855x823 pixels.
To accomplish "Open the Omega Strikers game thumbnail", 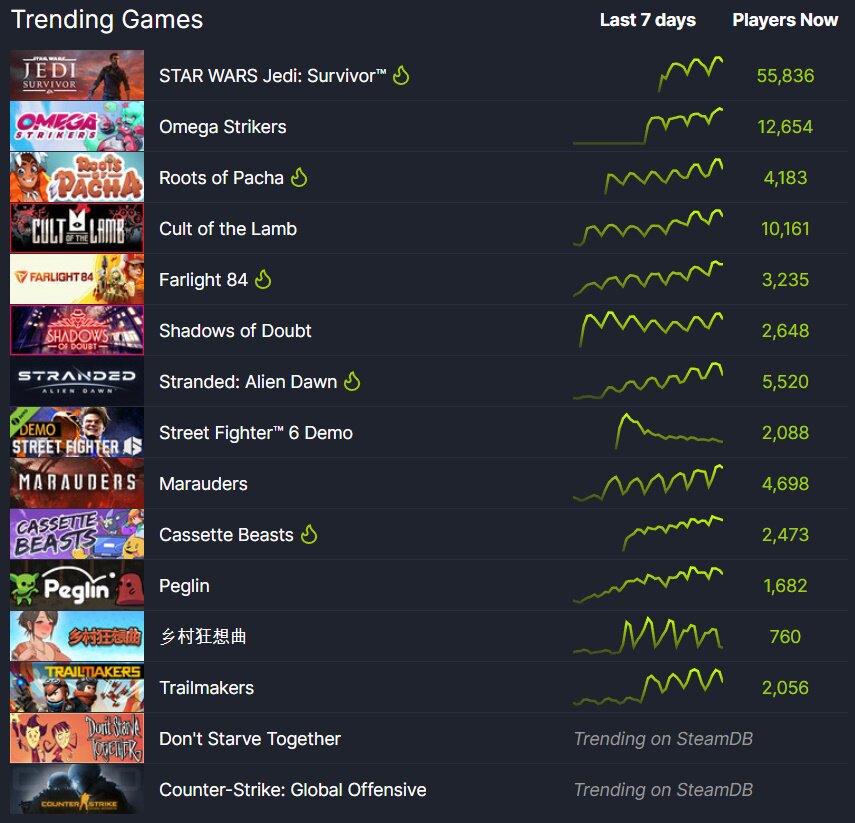I will (x=77, y=126).
